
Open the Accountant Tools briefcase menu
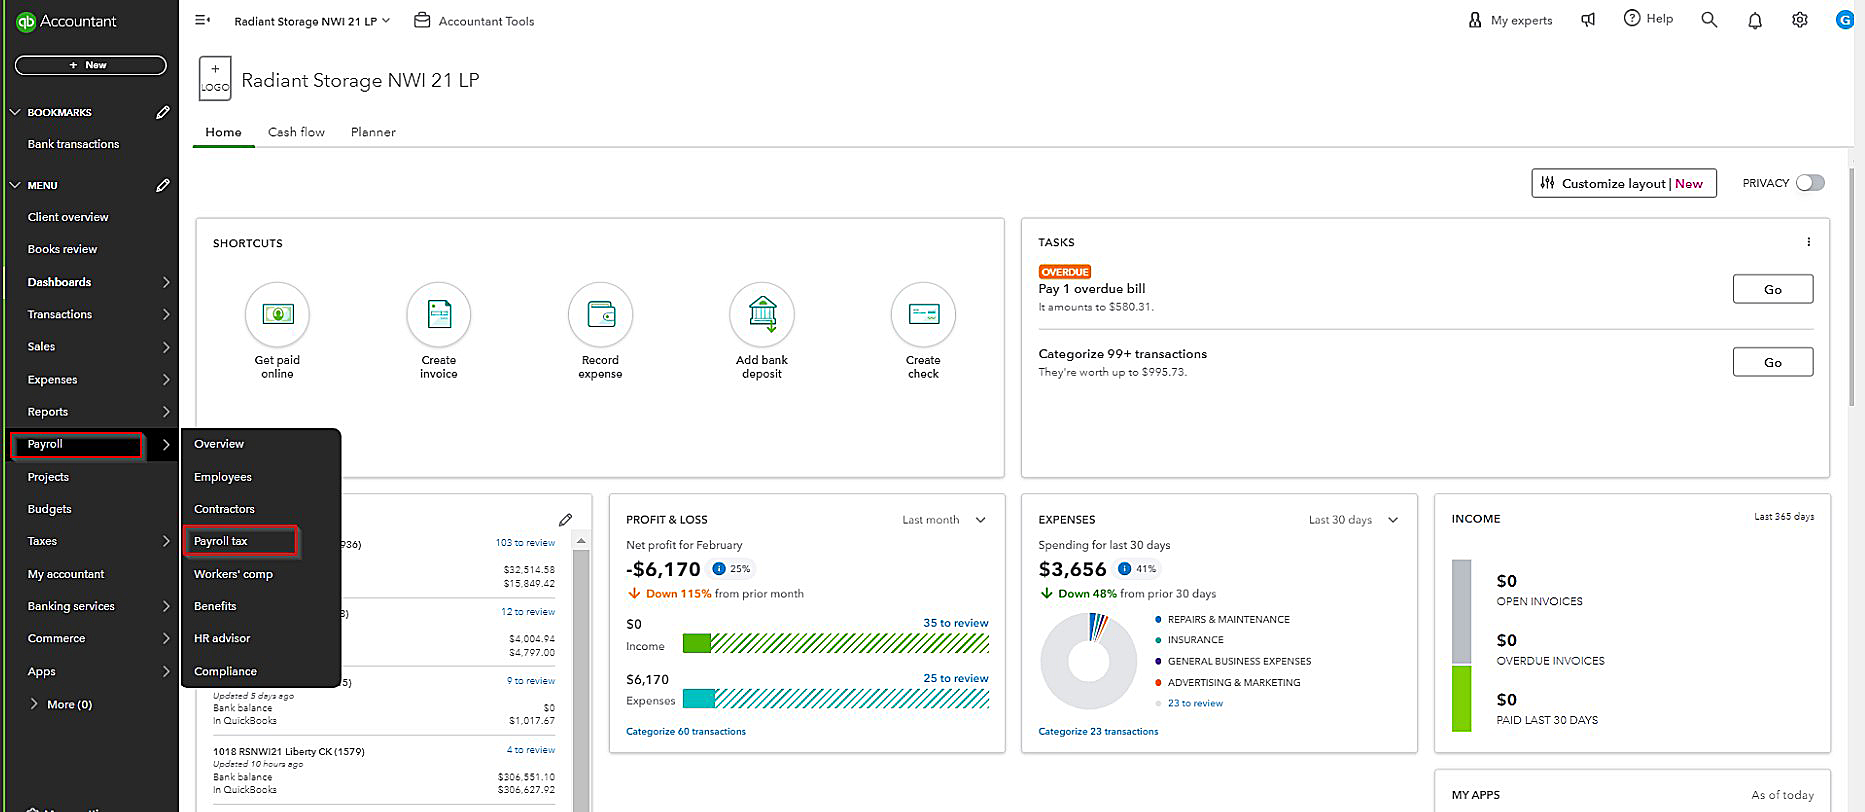(x=474, y=21)
